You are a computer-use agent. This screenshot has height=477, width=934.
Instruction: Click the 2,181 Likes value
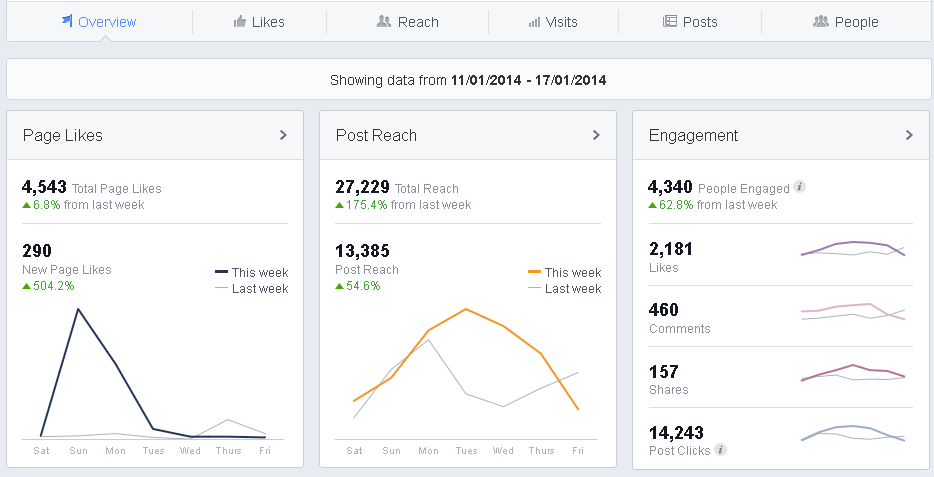coord(670,249)
